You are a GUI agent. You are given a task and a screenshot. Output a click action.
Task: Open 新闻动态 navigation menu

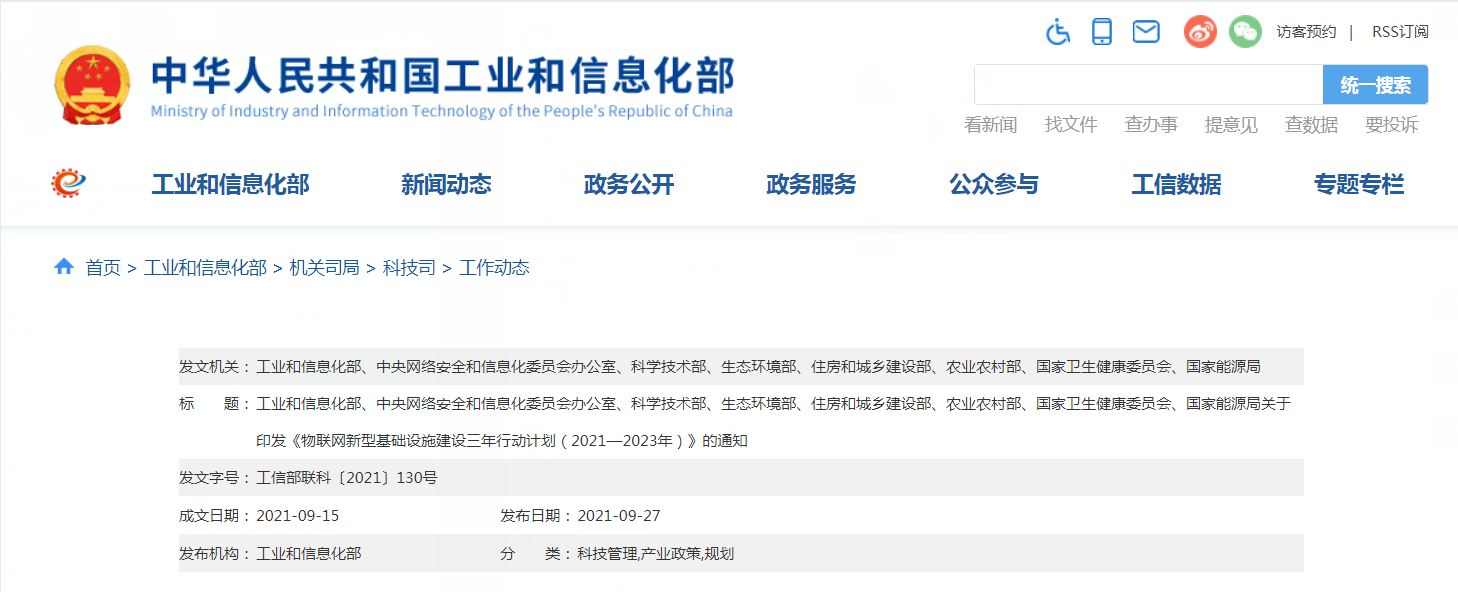446,184
